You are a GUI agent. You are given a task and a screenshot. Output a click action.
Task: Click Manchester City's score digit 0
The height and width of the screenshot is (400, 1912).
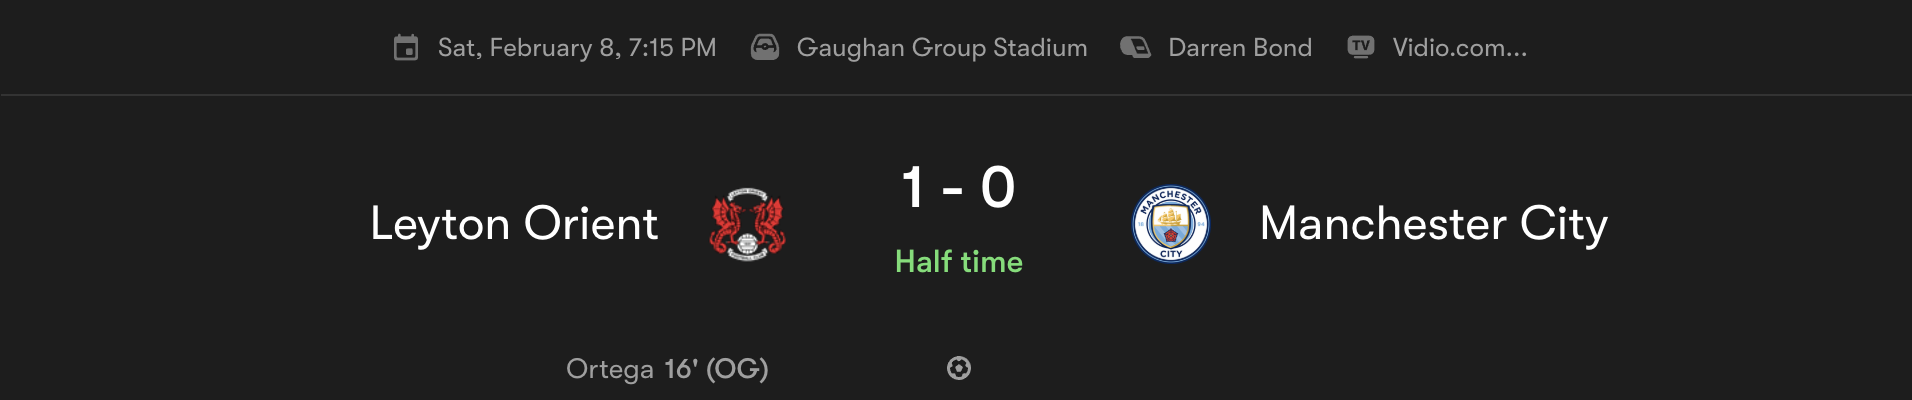coord(998,187)
